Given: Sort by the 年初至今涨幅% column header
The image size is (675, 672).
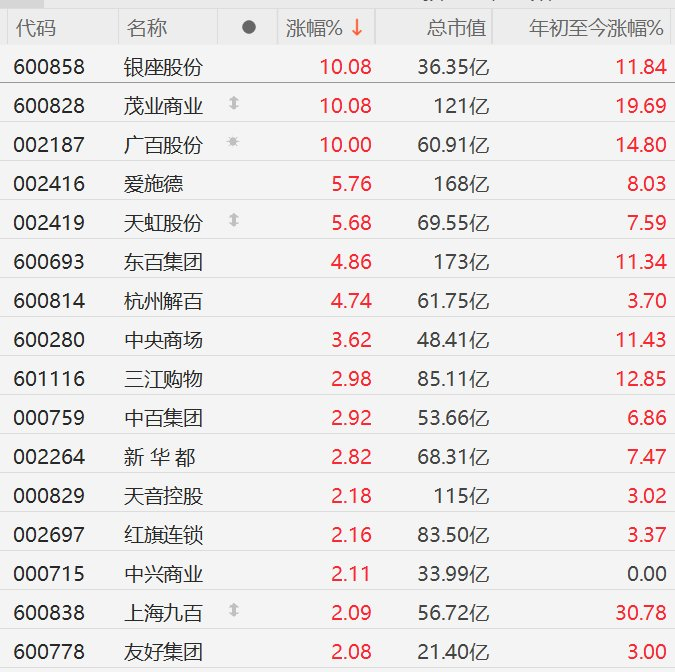Looking at the screenshot, I should (596, 28).
